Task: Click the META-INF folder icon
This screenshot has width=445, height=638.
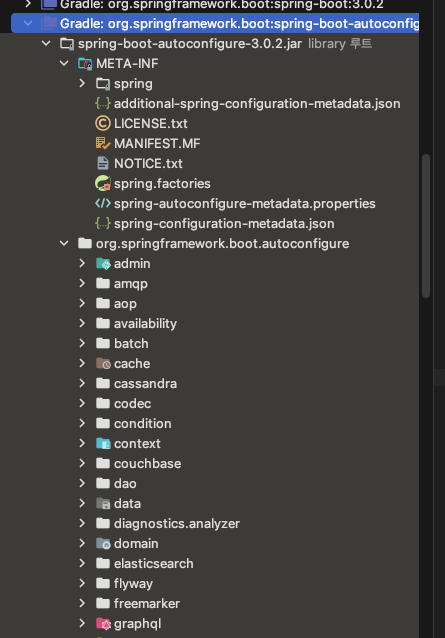Action: (x=85, y=63)
